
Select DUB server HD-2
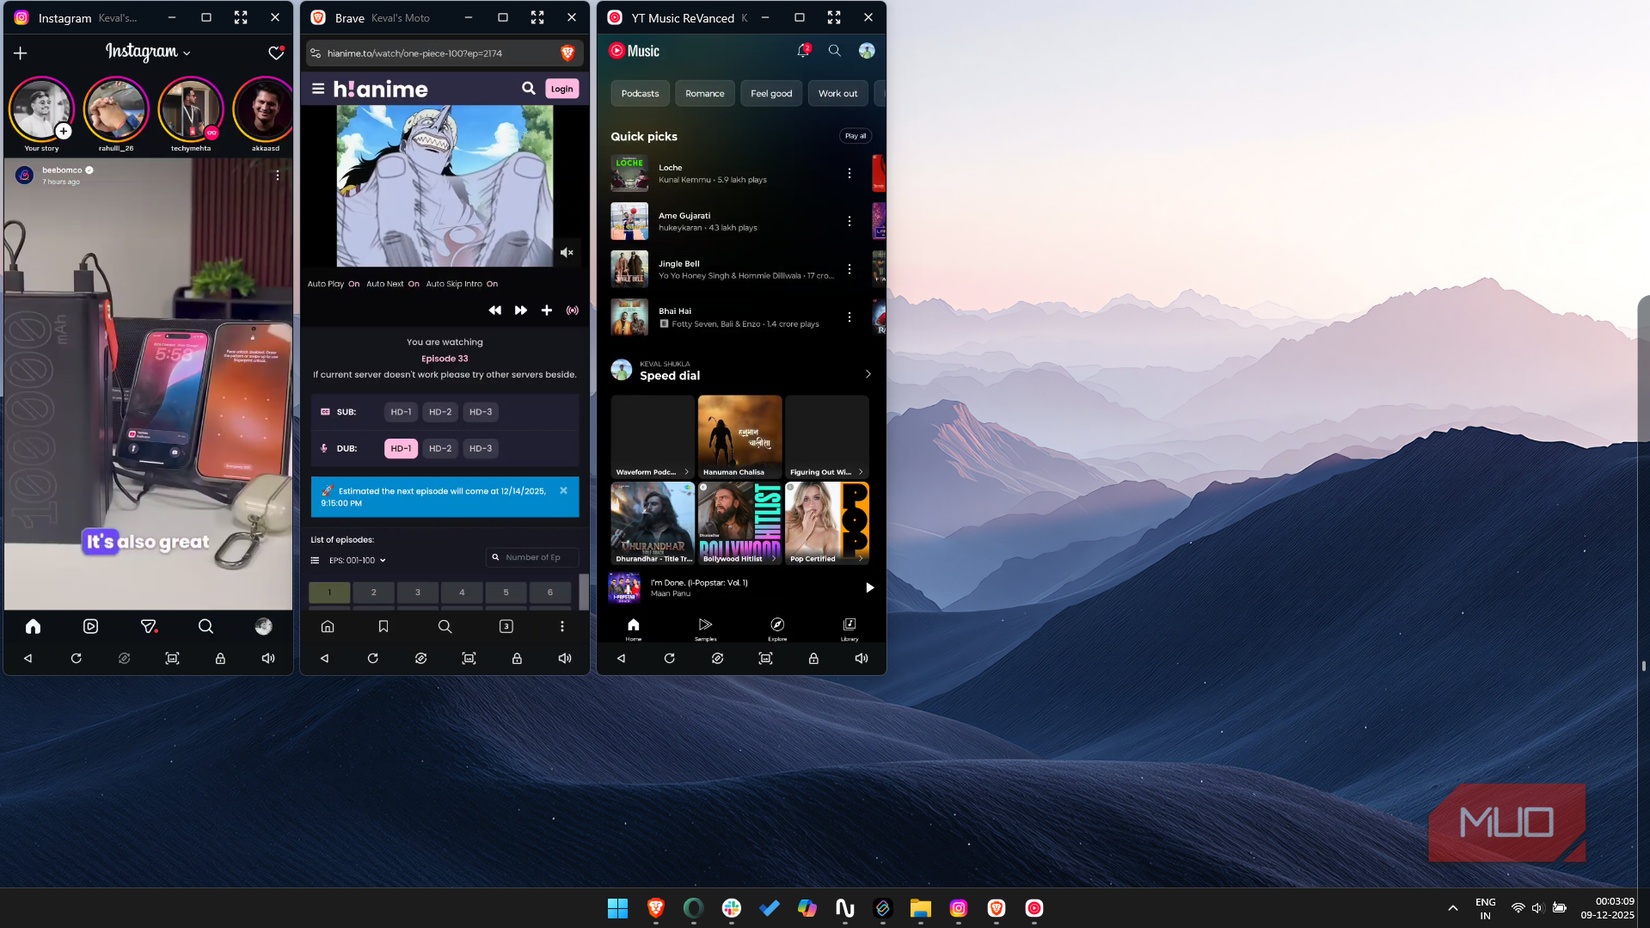click(x=440, y=449)
